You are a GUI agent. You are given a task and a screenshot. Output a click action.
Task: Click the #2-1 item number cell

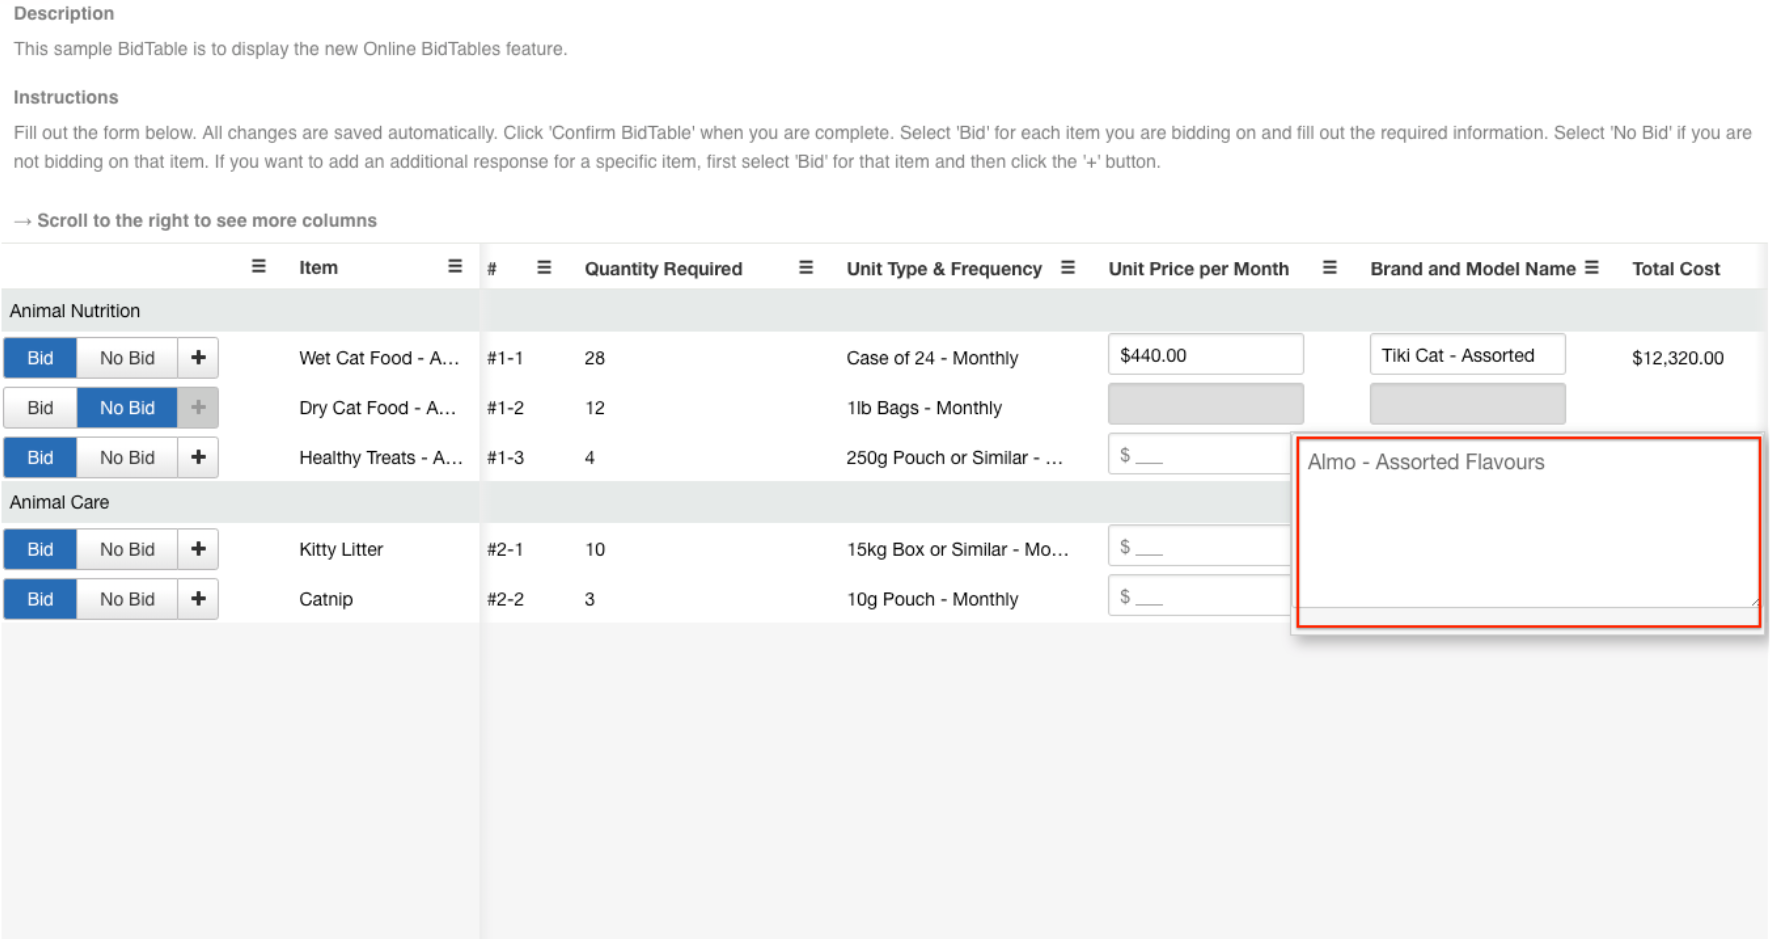click(x=505, y=549)
